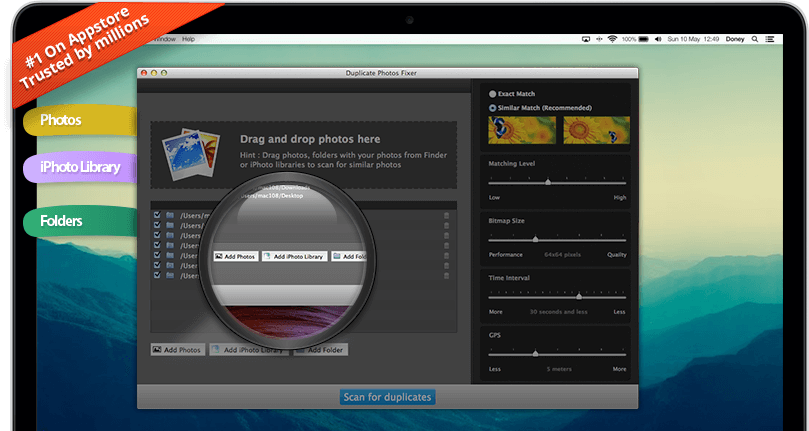Image resolution: width=809 pixels, height=431 pixels.
Task: Uncheck the last folder row checkbox
Action: coord(157,275)
